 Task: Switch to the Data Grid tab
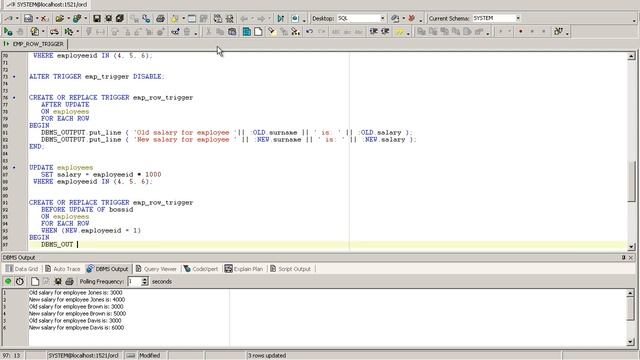(x=22, y=269)
